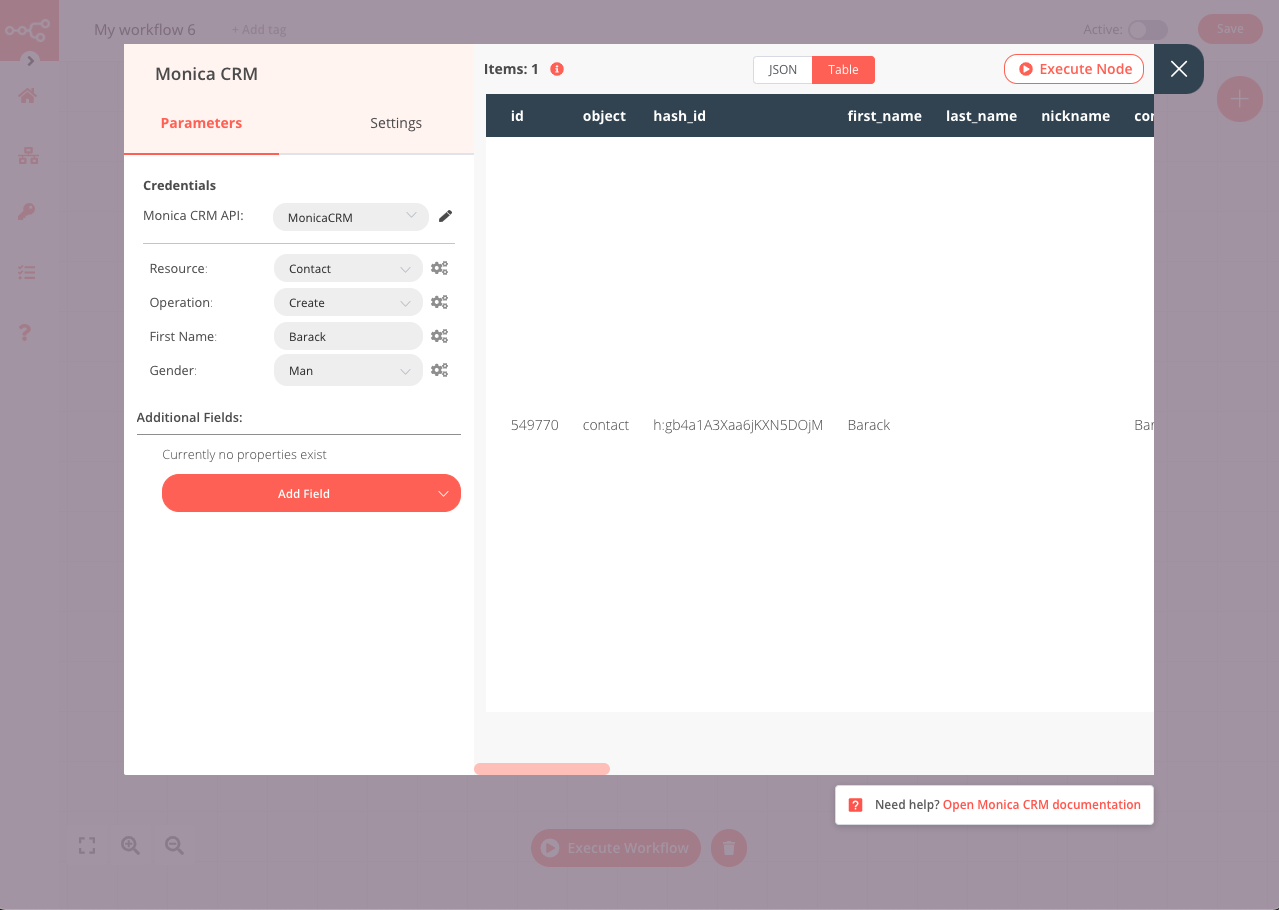Edit the MonicaCRM credential with the pencil icon
The width and height of the screenshot is (1279, 910).
click(445, 215)
